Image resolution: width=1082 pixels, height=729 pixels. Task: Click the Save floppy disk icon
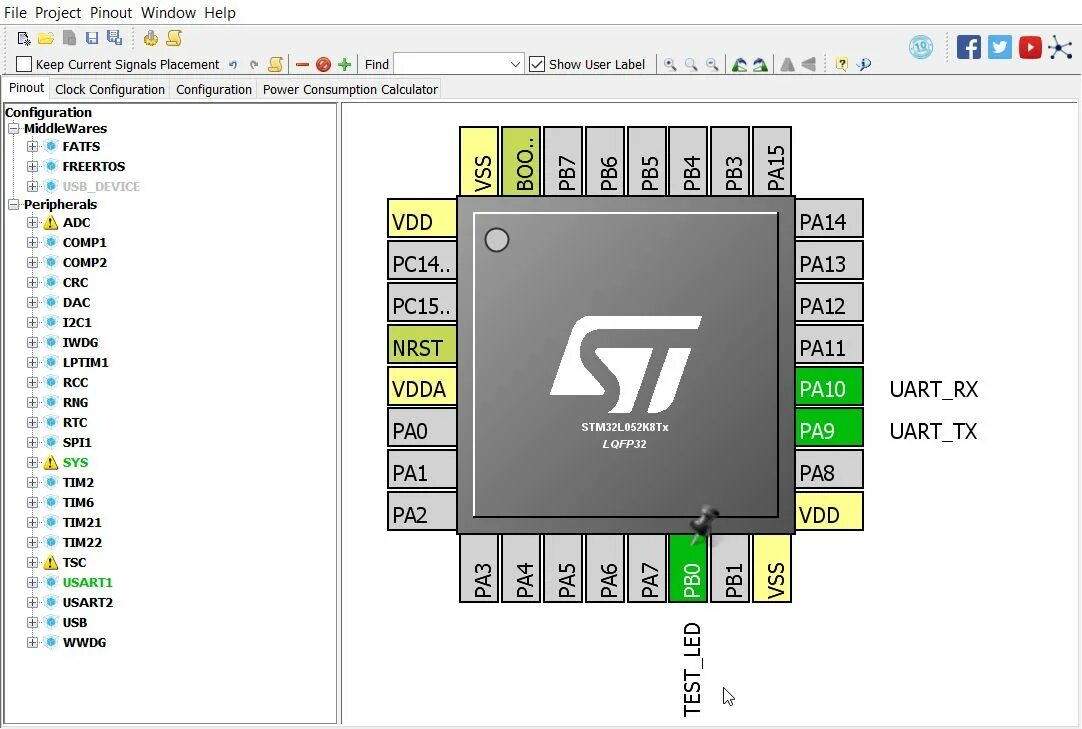(x=92, y=39)
